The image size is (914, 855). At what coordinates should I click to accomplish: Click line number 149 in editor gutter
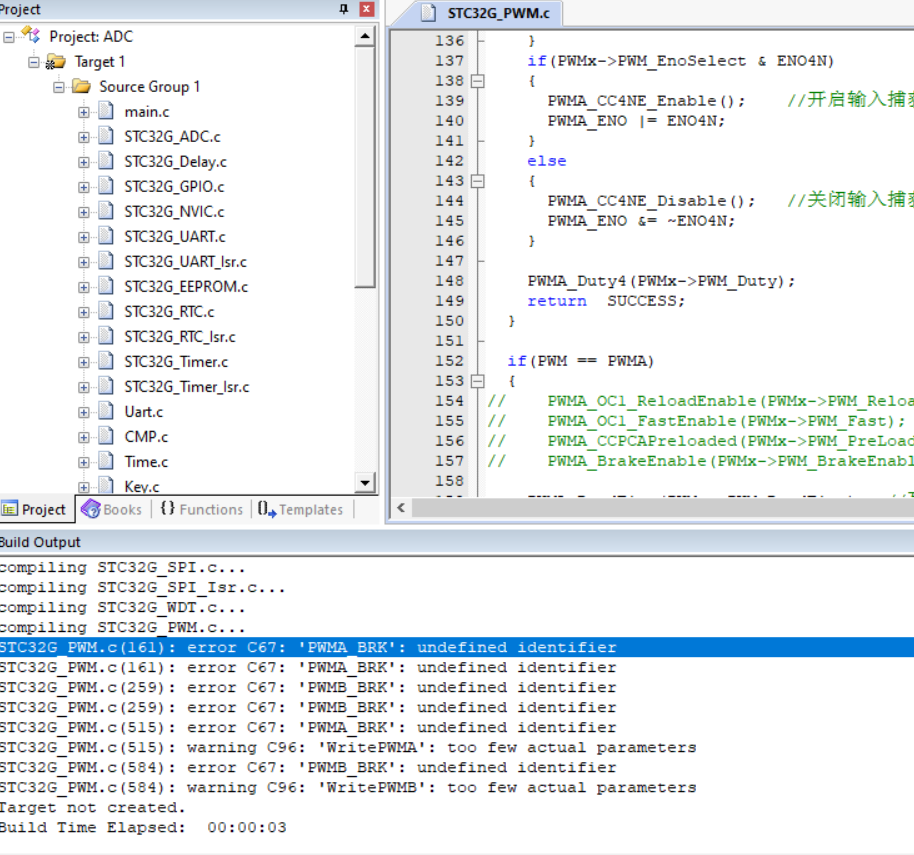(449, 301)
